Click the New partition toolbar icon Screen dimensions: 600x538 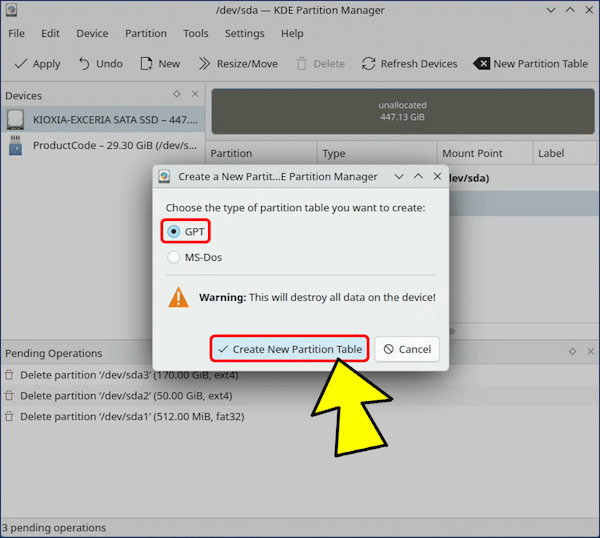146,64
